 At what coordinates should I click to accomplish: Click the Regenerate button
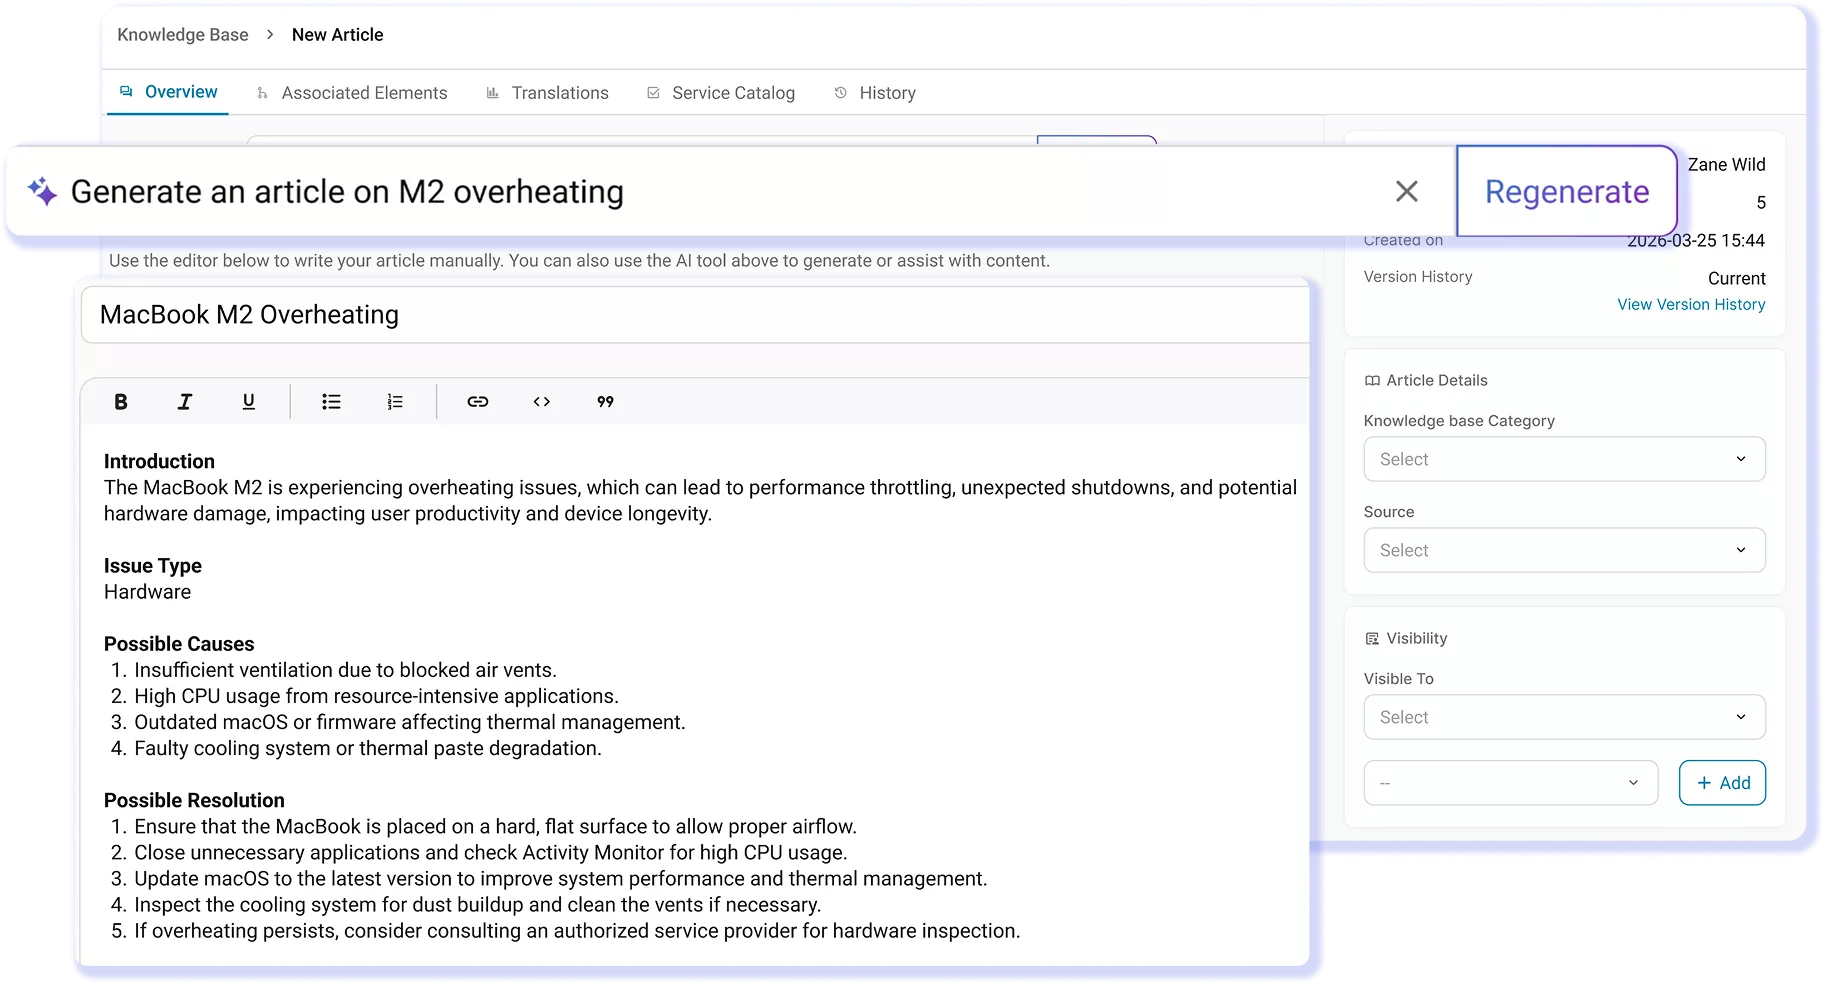1567,191
